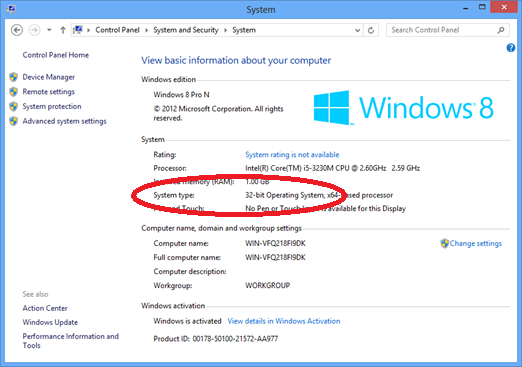Screen dimensions: 522x367
Task: Click the Forward arrow navigation button
Action: (34, 30)
